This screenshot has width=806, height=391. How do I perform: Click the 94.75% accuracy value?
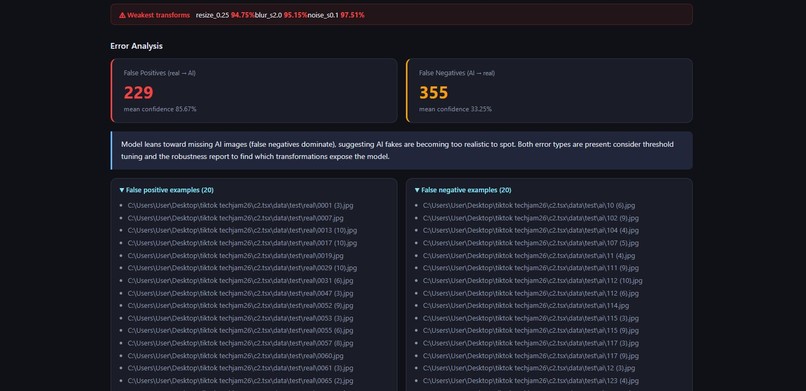(243, 15)
